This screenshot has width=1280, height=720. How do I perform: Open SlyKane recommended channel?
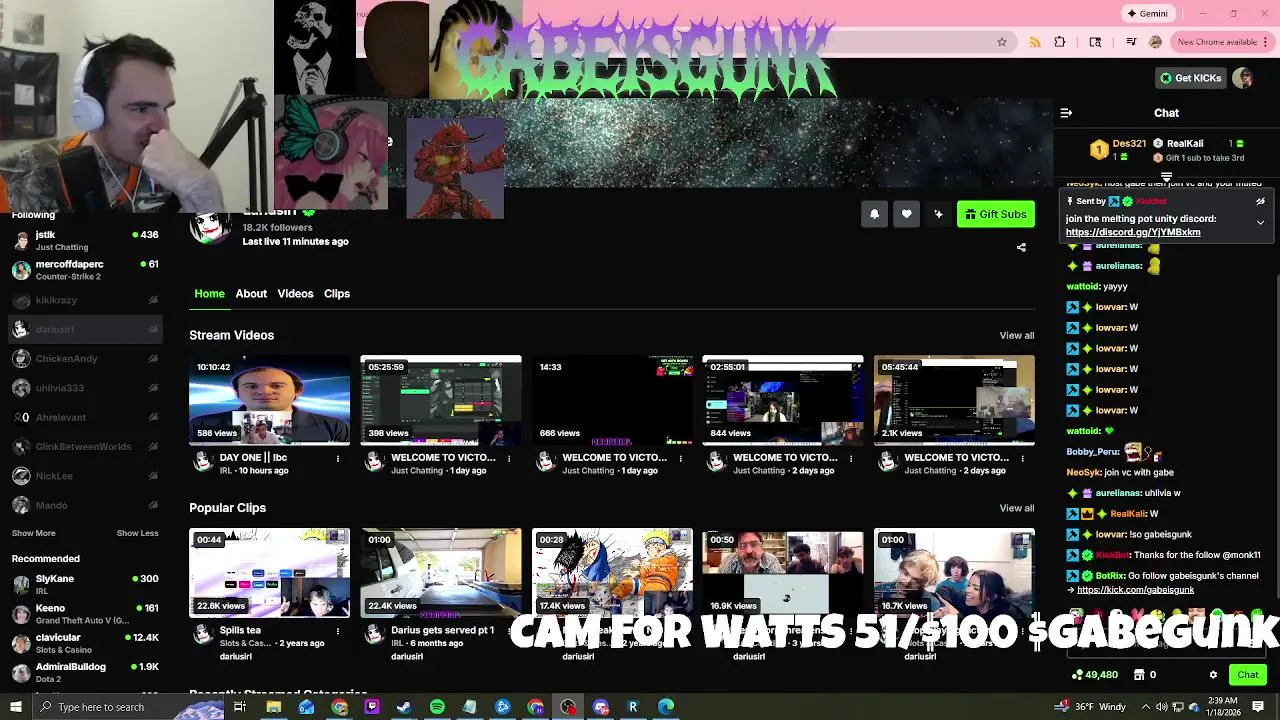click(x=85, y=584)
